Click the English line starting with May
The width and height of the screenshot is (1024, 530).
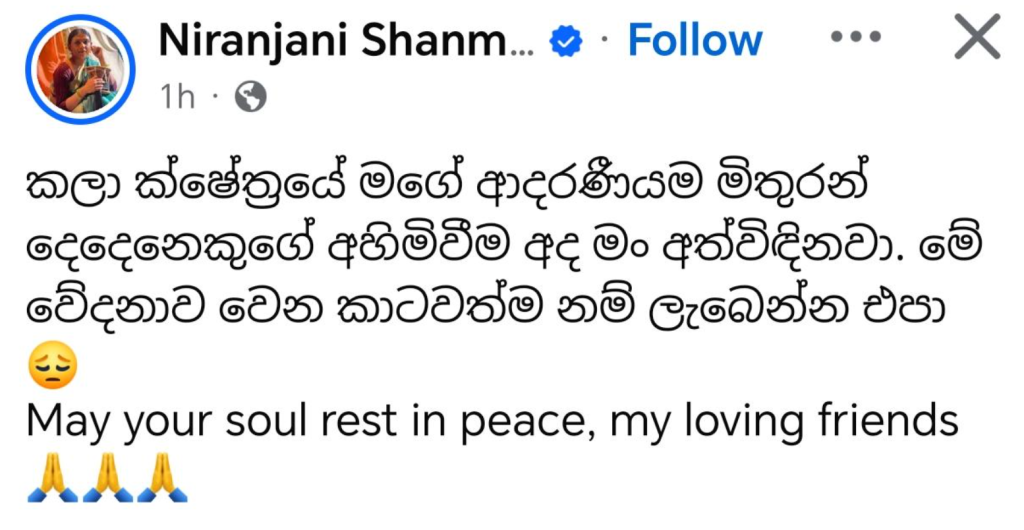click(x=492, y=423)
